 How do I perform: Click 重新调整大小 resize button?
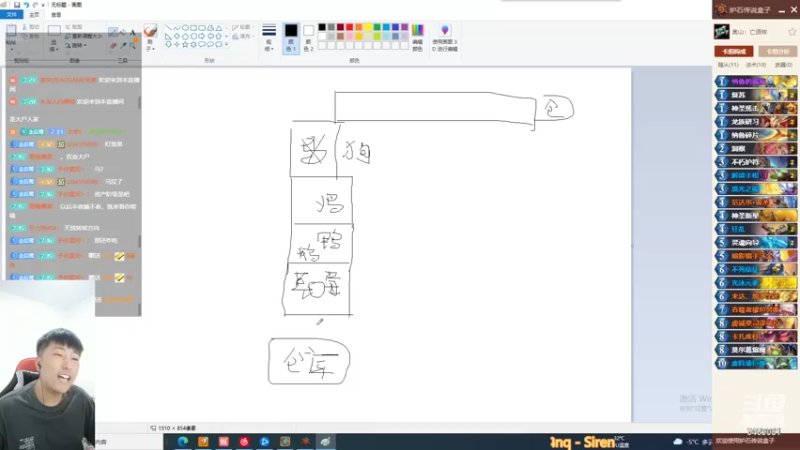[83, 36]
